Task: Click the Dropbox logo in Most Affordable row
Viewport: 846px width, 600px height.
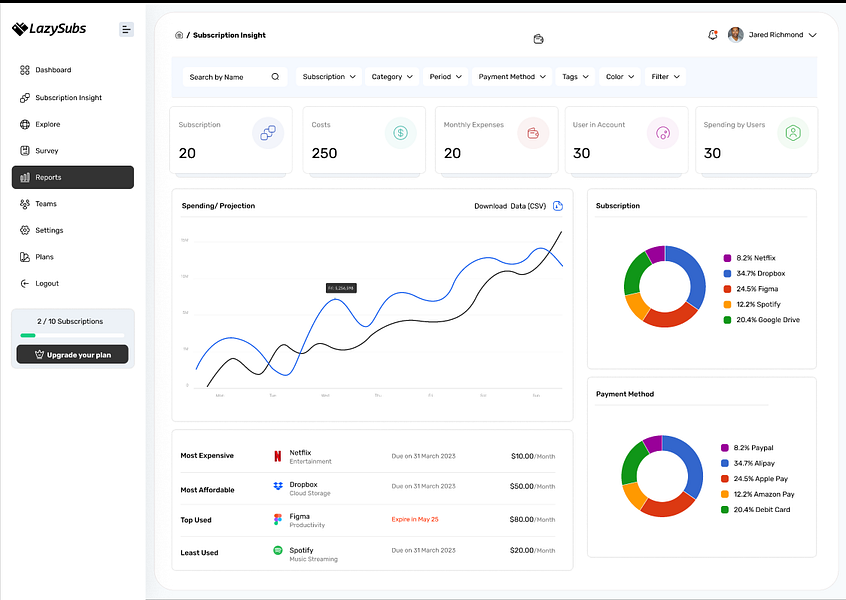Action: coord(278,486)
